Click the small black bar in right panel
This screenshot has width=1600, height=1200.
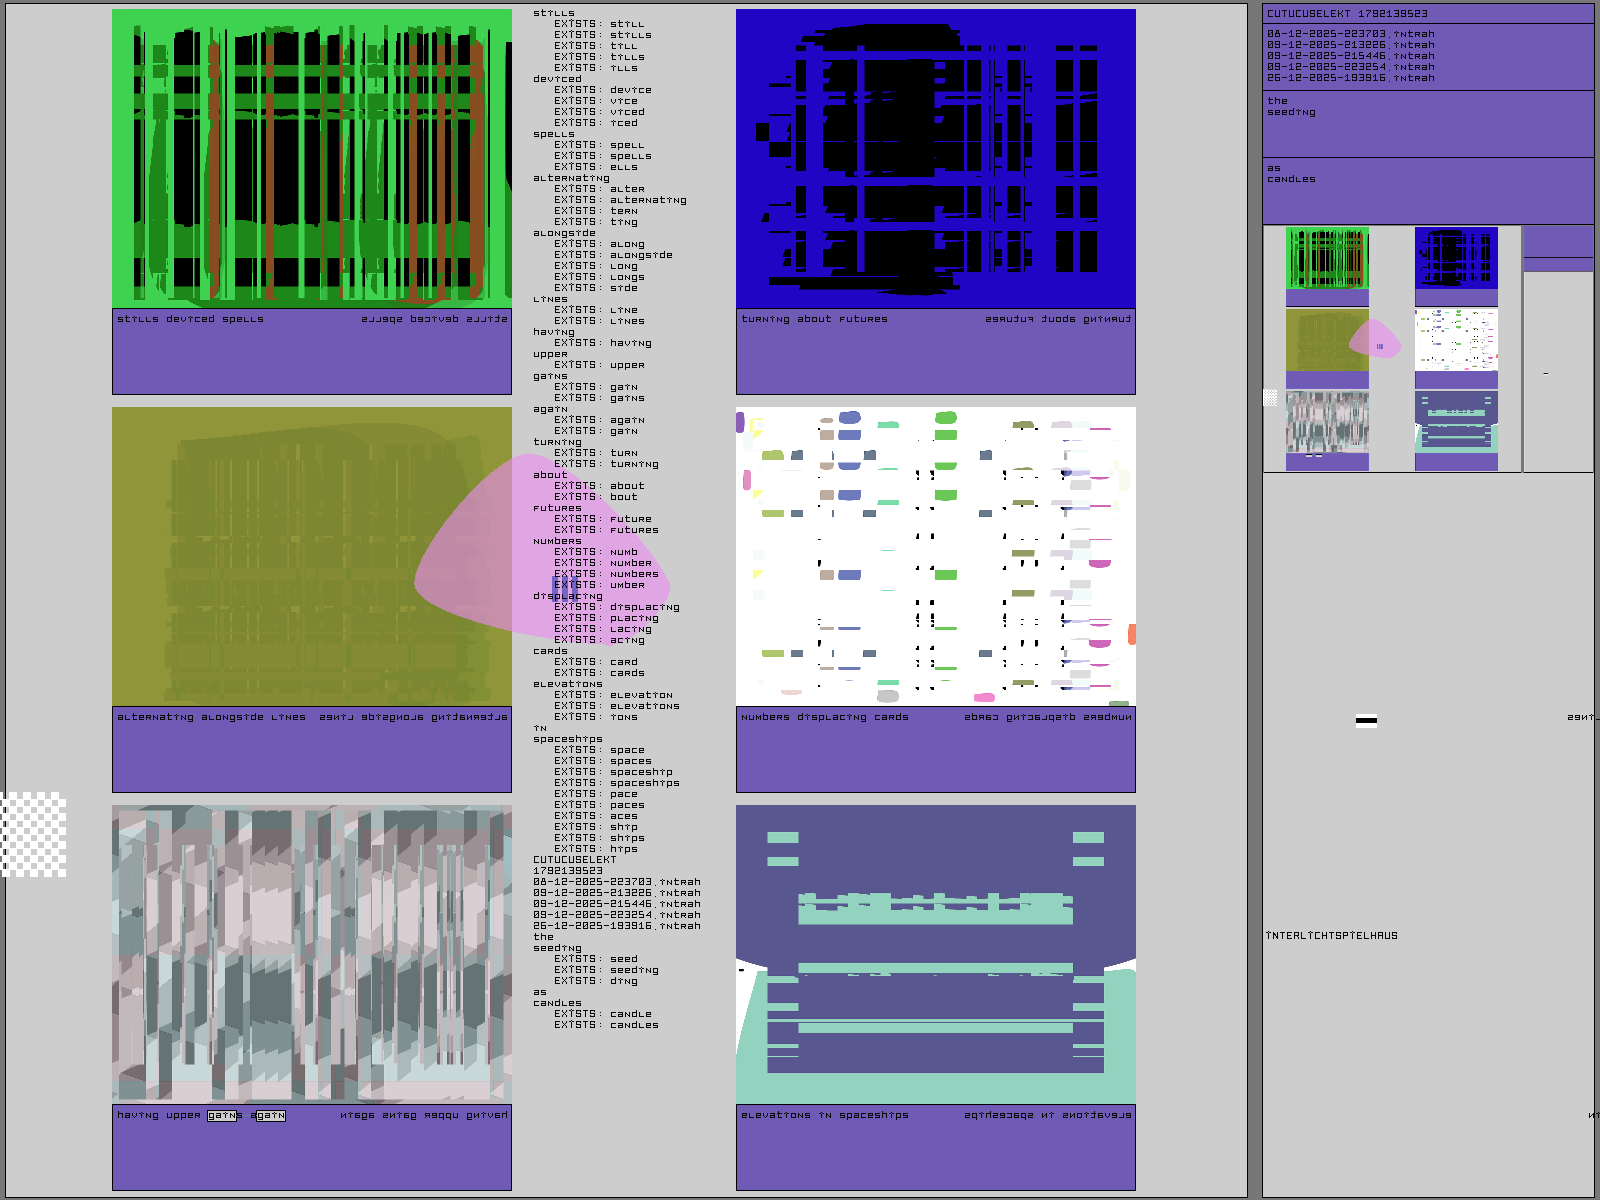click(1366, 720)
